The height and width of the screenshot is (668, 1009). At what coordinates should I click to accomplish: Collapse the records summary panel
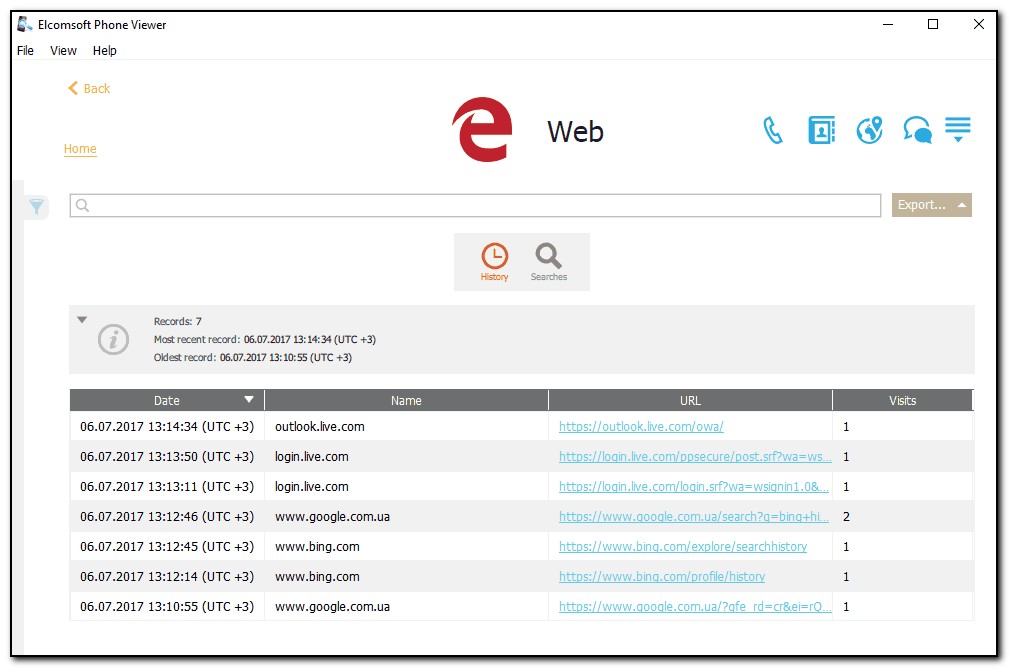(82, 321)
